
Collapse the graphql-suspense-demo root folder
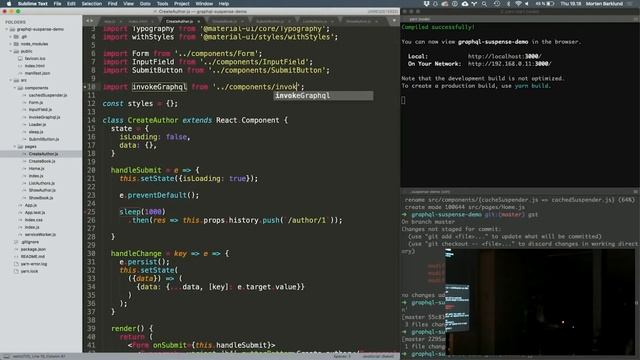pyautogui.click(x=7, y=29)
